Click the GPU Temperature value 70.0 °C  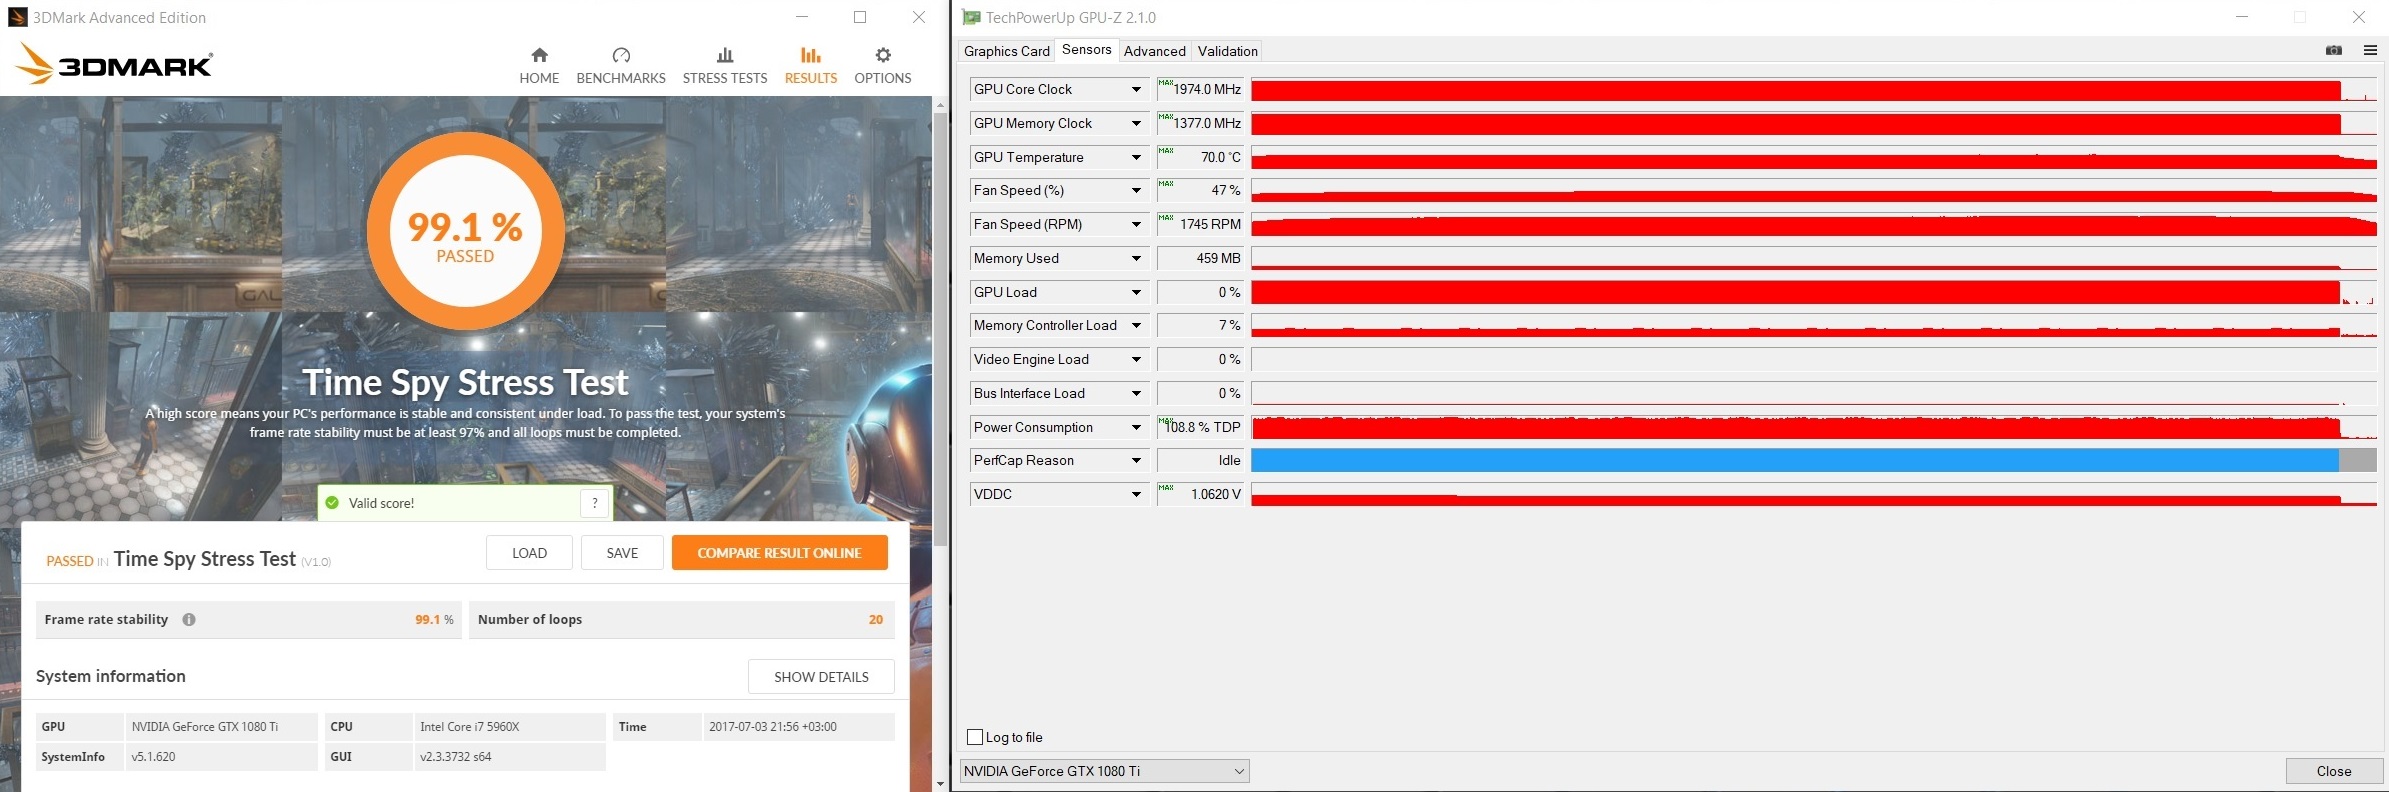(1200, 157)
